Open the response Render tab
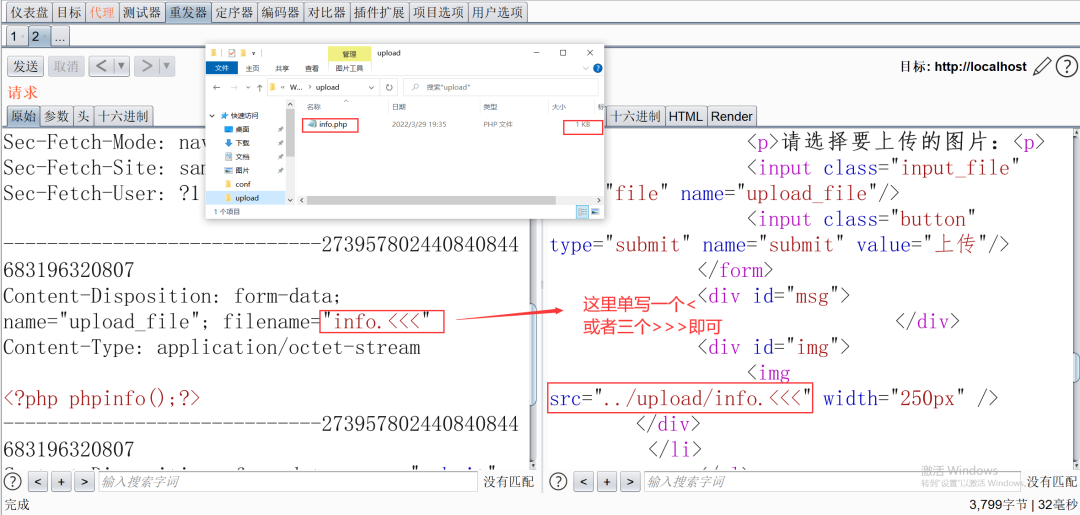This screenshot has height=515, width=1080. pos(731,116)
